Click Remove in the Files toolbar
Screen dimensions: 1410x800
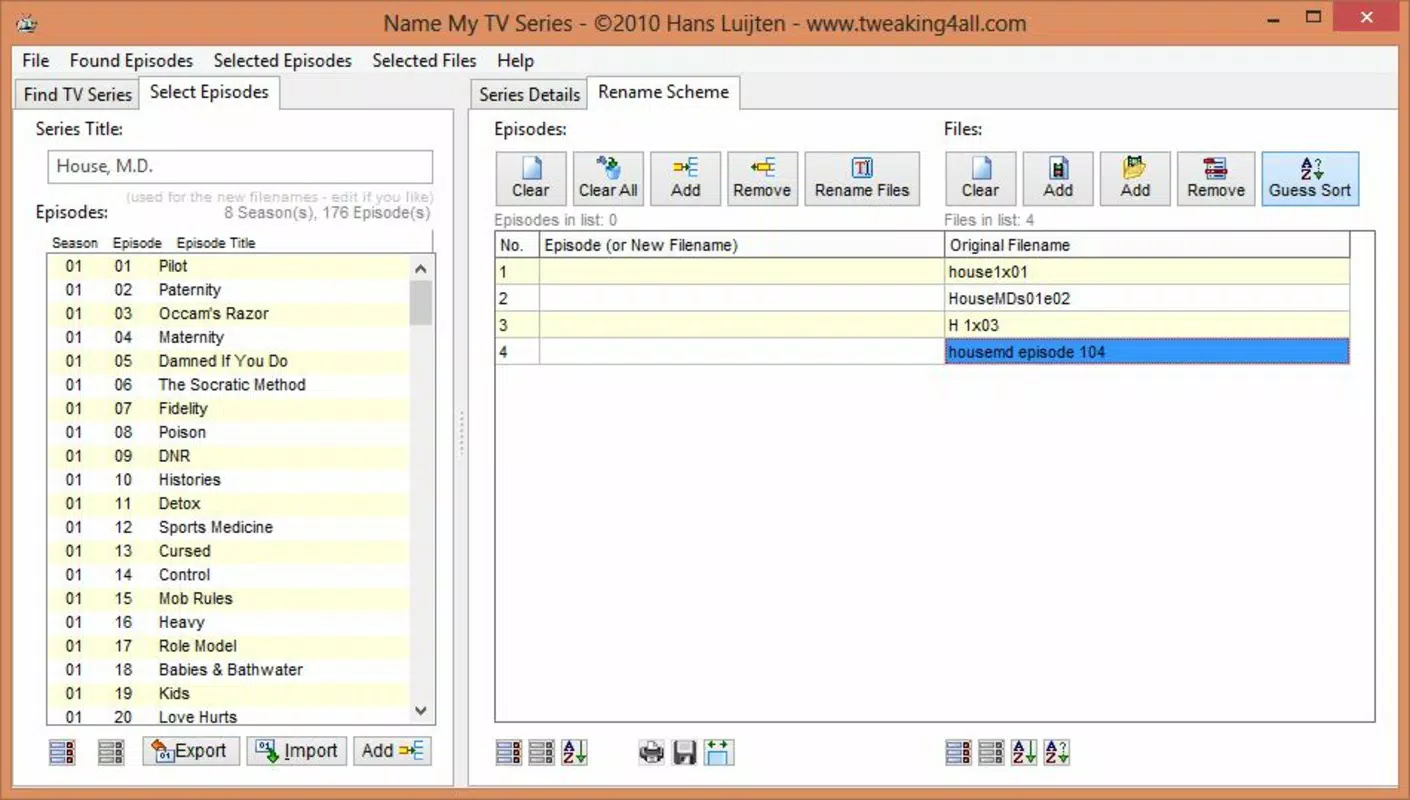(x=1216, y=179)
